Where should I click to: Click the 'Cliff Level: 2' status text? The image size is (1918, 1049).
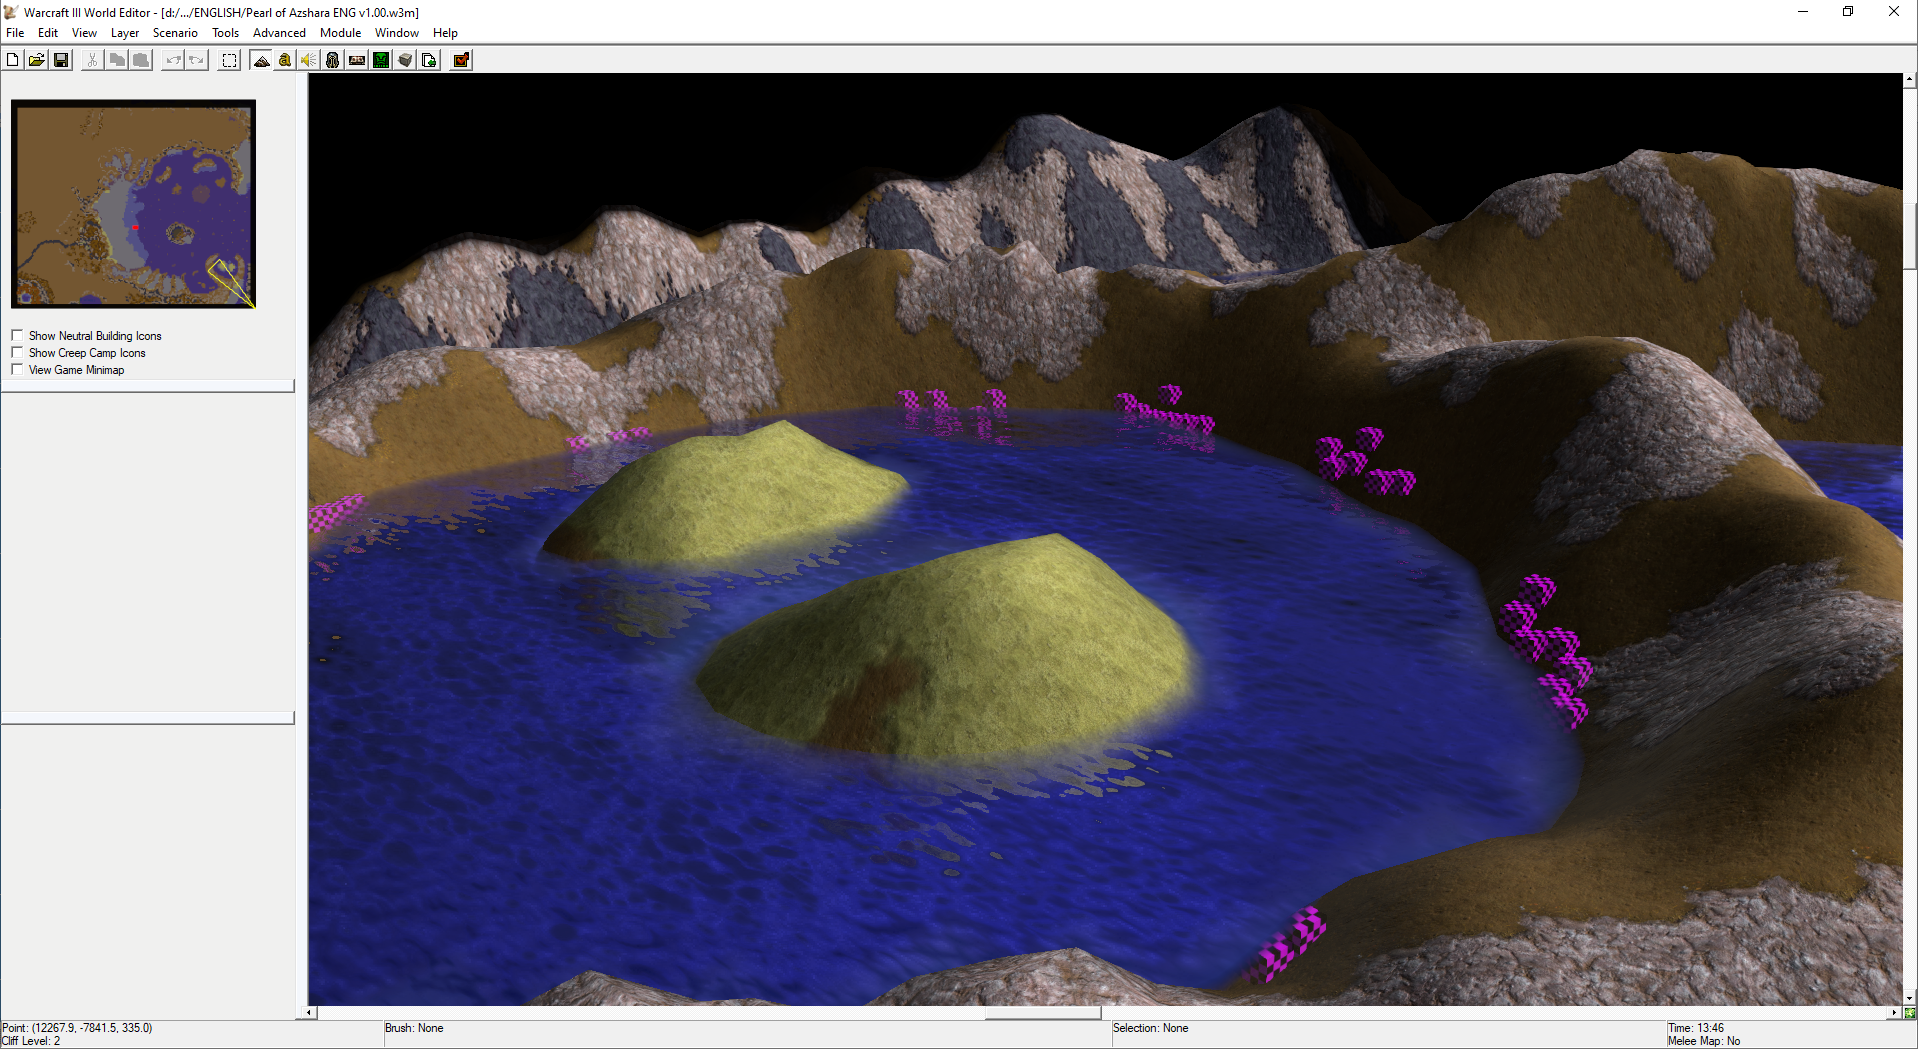pos(31,1041)
